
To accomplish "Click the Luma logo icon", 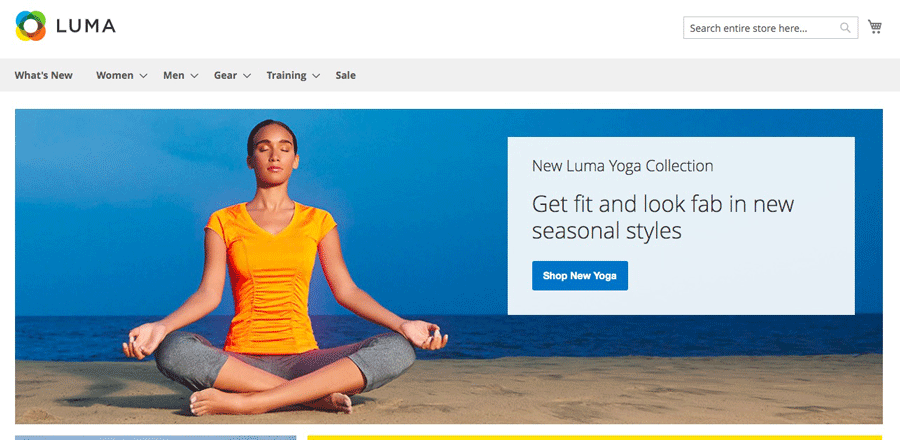I will [30, 26].
